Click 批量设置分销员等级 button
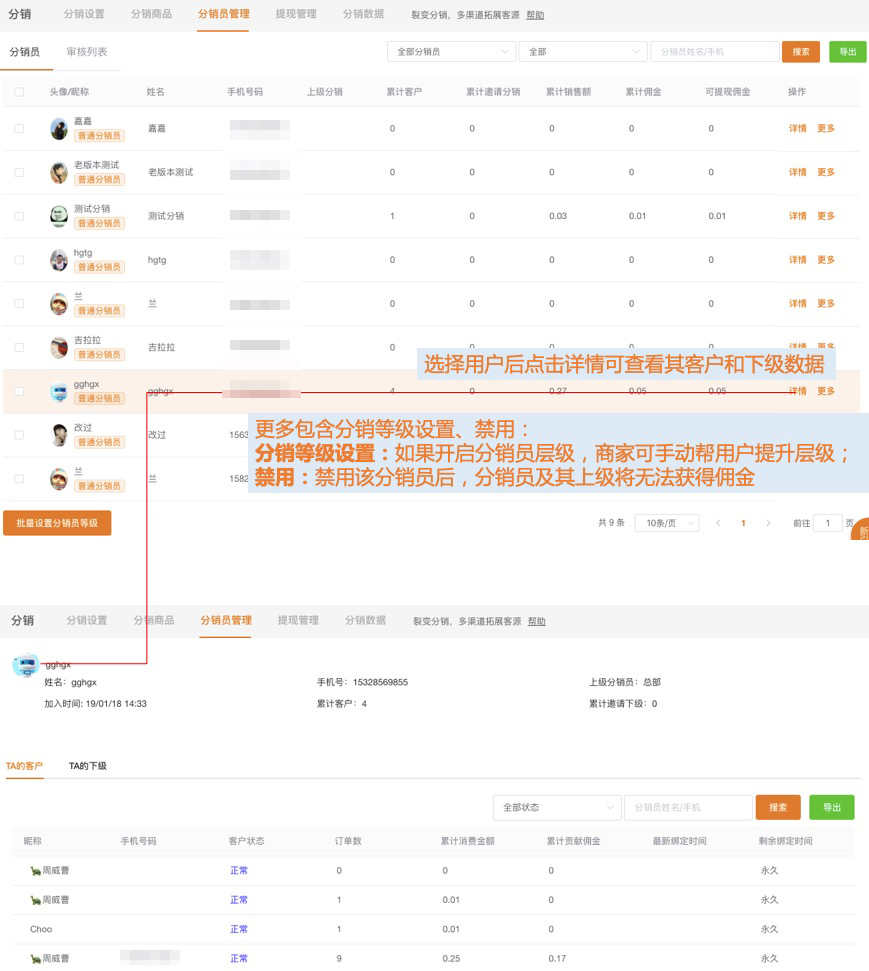The image size is (869, 971). [x=57, y=523]
